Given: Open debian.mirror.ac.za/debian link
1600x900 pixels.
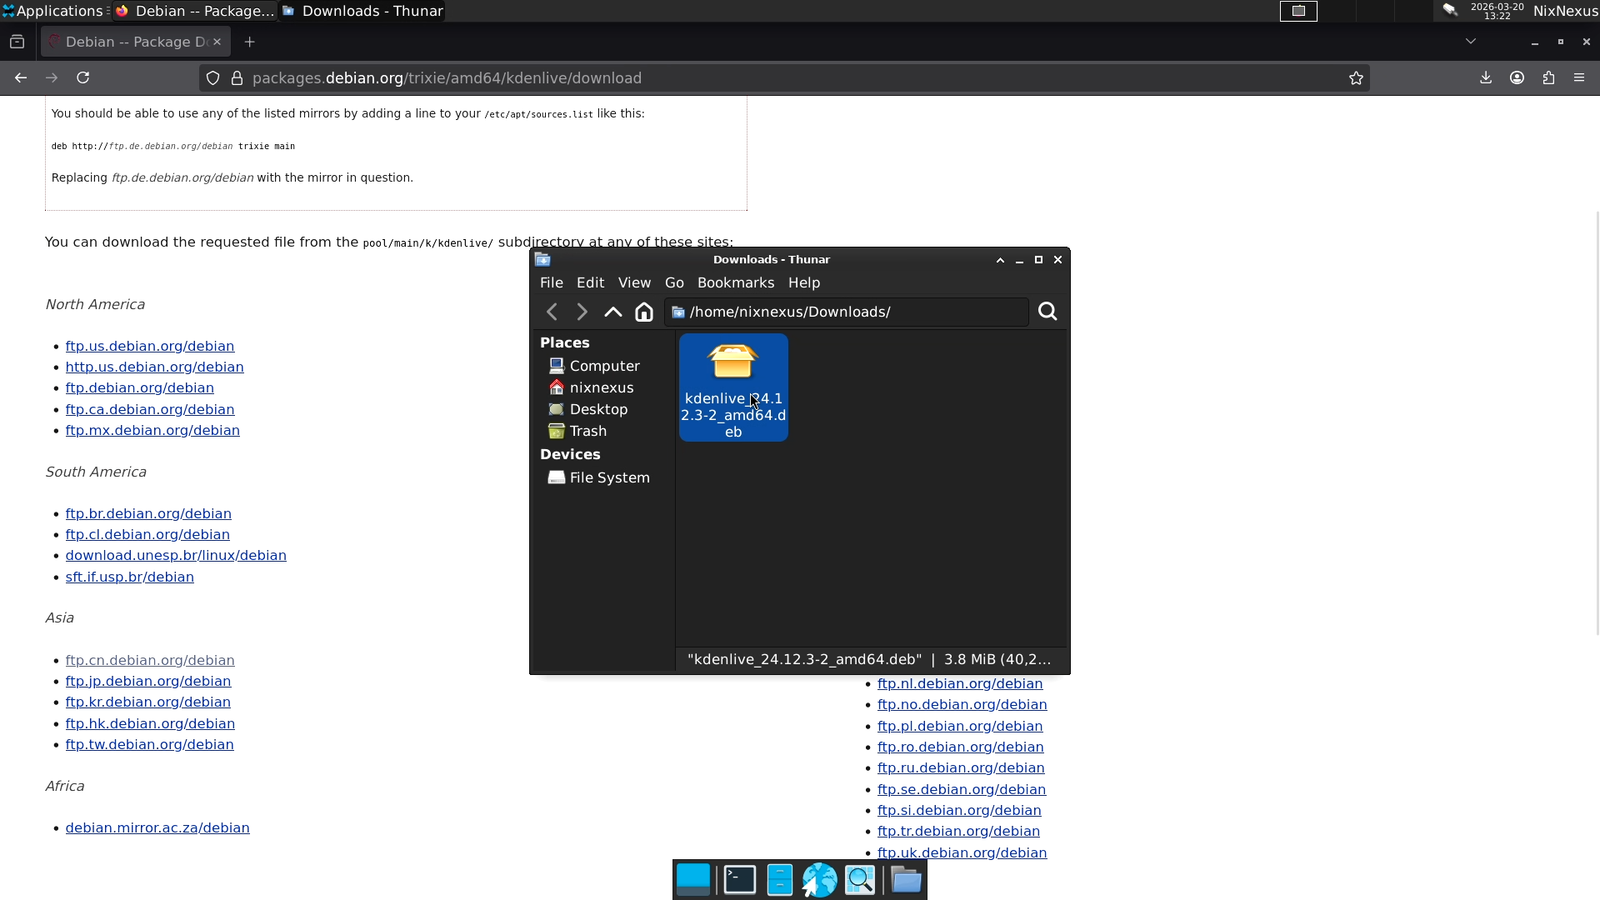Looking at the screenshot, I should 157,828.
